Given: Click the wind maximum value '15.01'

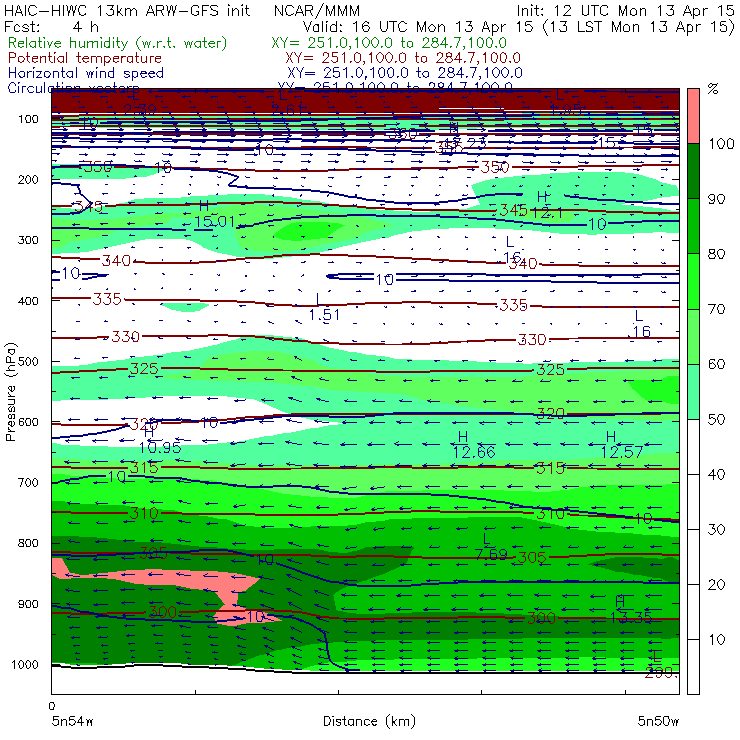Looking at the screenshot, I should tap(214, 221).
